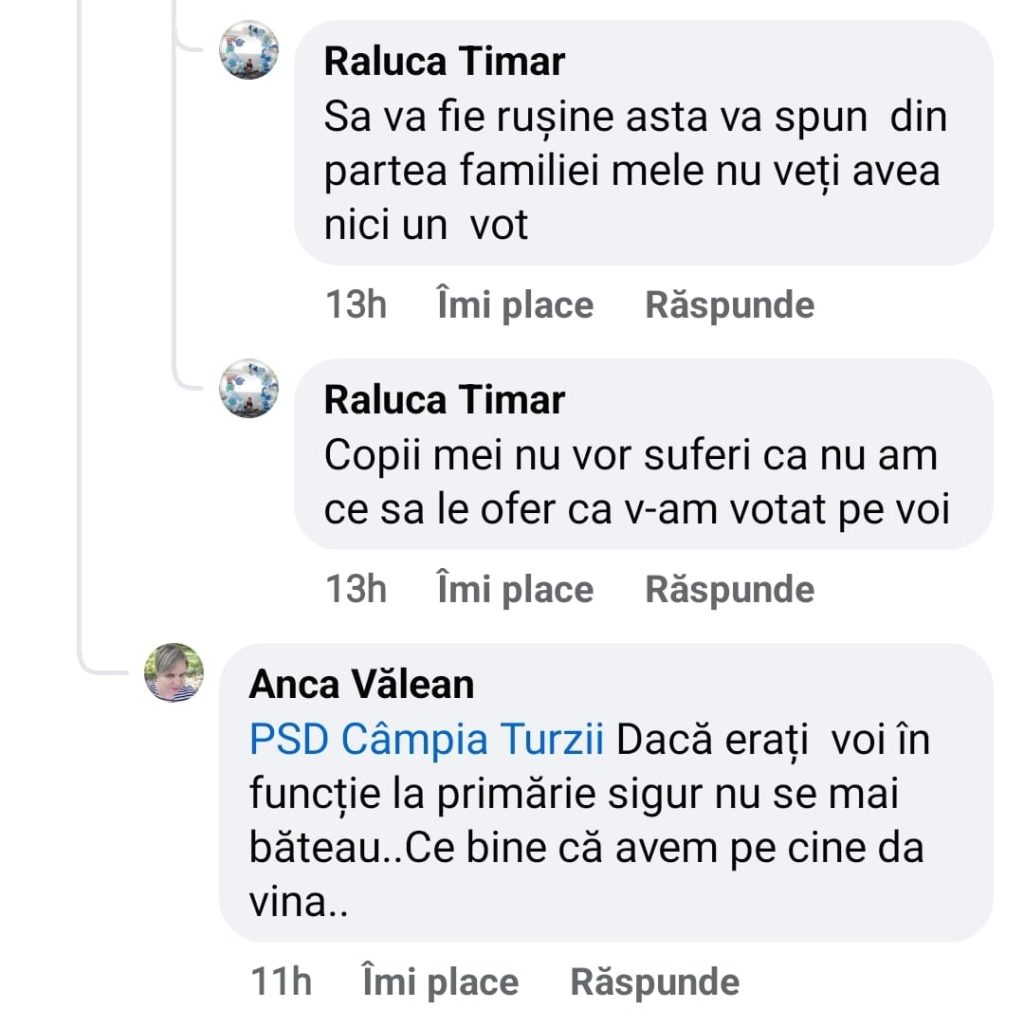Like Anca Vălean's comment with Îmi place
This screenshot has width=1024, height=1009.
440,982
